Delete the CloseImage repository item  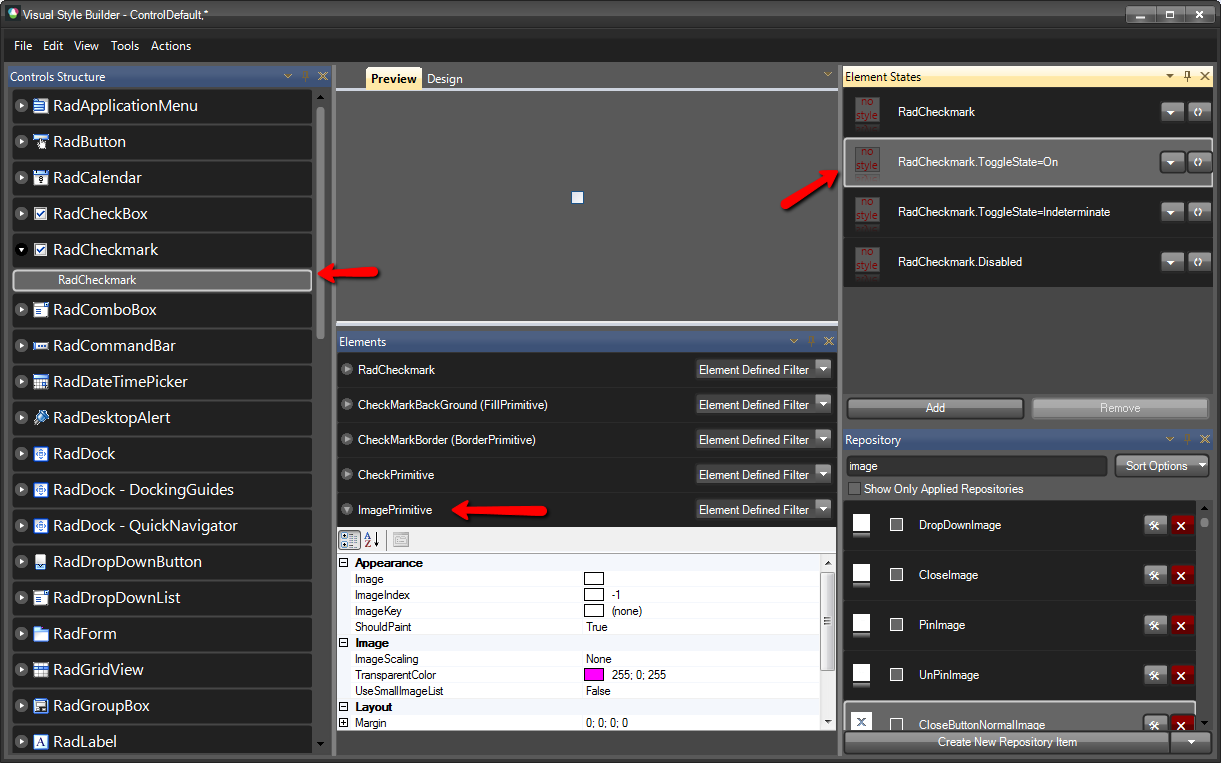click(x=1182, y=575)
